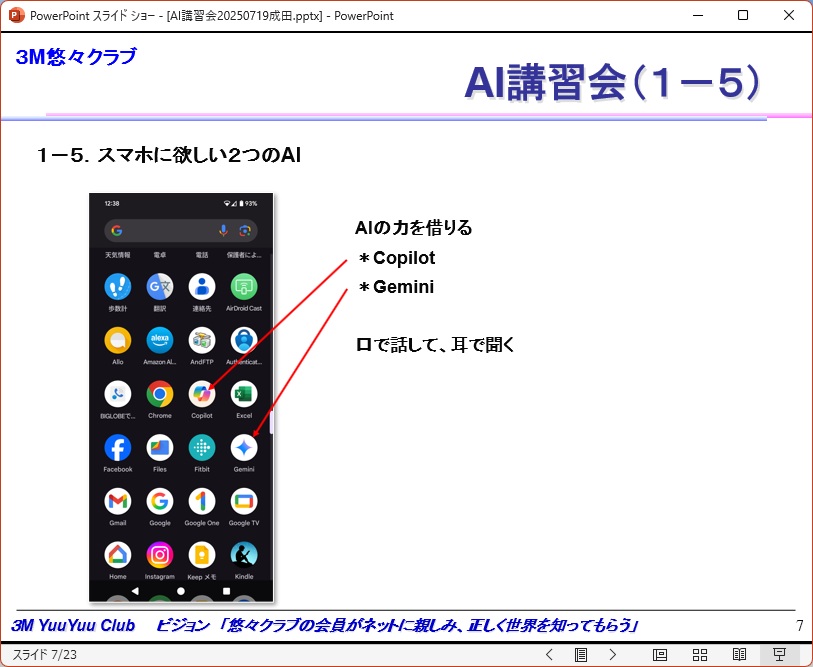Click the PowerPoint app icon in title bar
This screenshot has height=667, width=813.
pos(15,15)
